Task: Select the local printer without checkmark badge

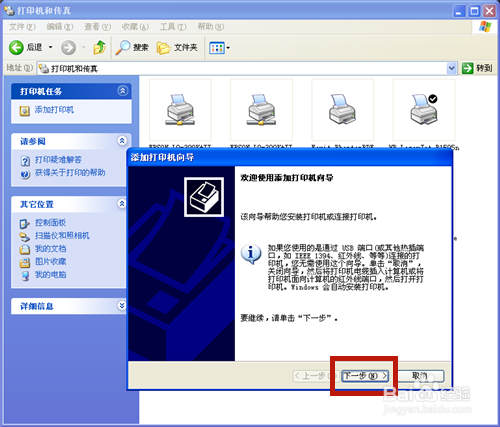Action: tap(342, 110)
